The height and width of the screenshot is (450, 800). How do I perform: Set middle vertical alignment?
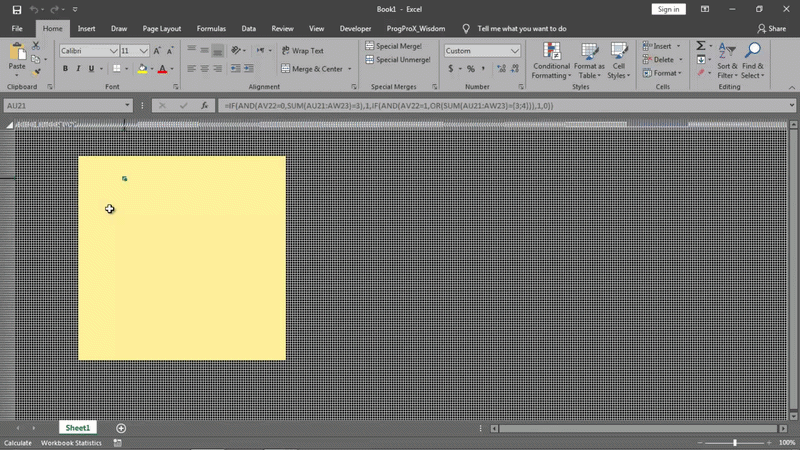pos(204,50)
